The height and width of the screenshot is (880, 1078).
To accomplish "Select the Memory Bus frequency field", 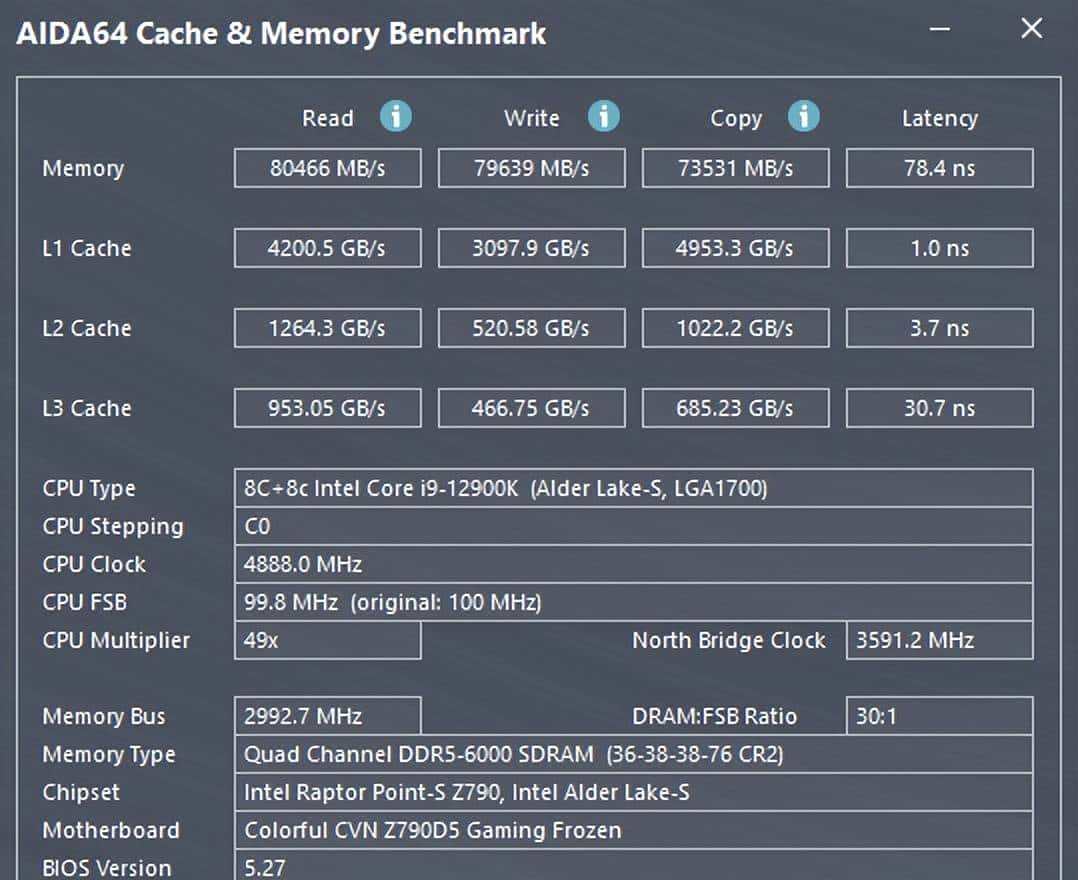I will click(327, 716).
